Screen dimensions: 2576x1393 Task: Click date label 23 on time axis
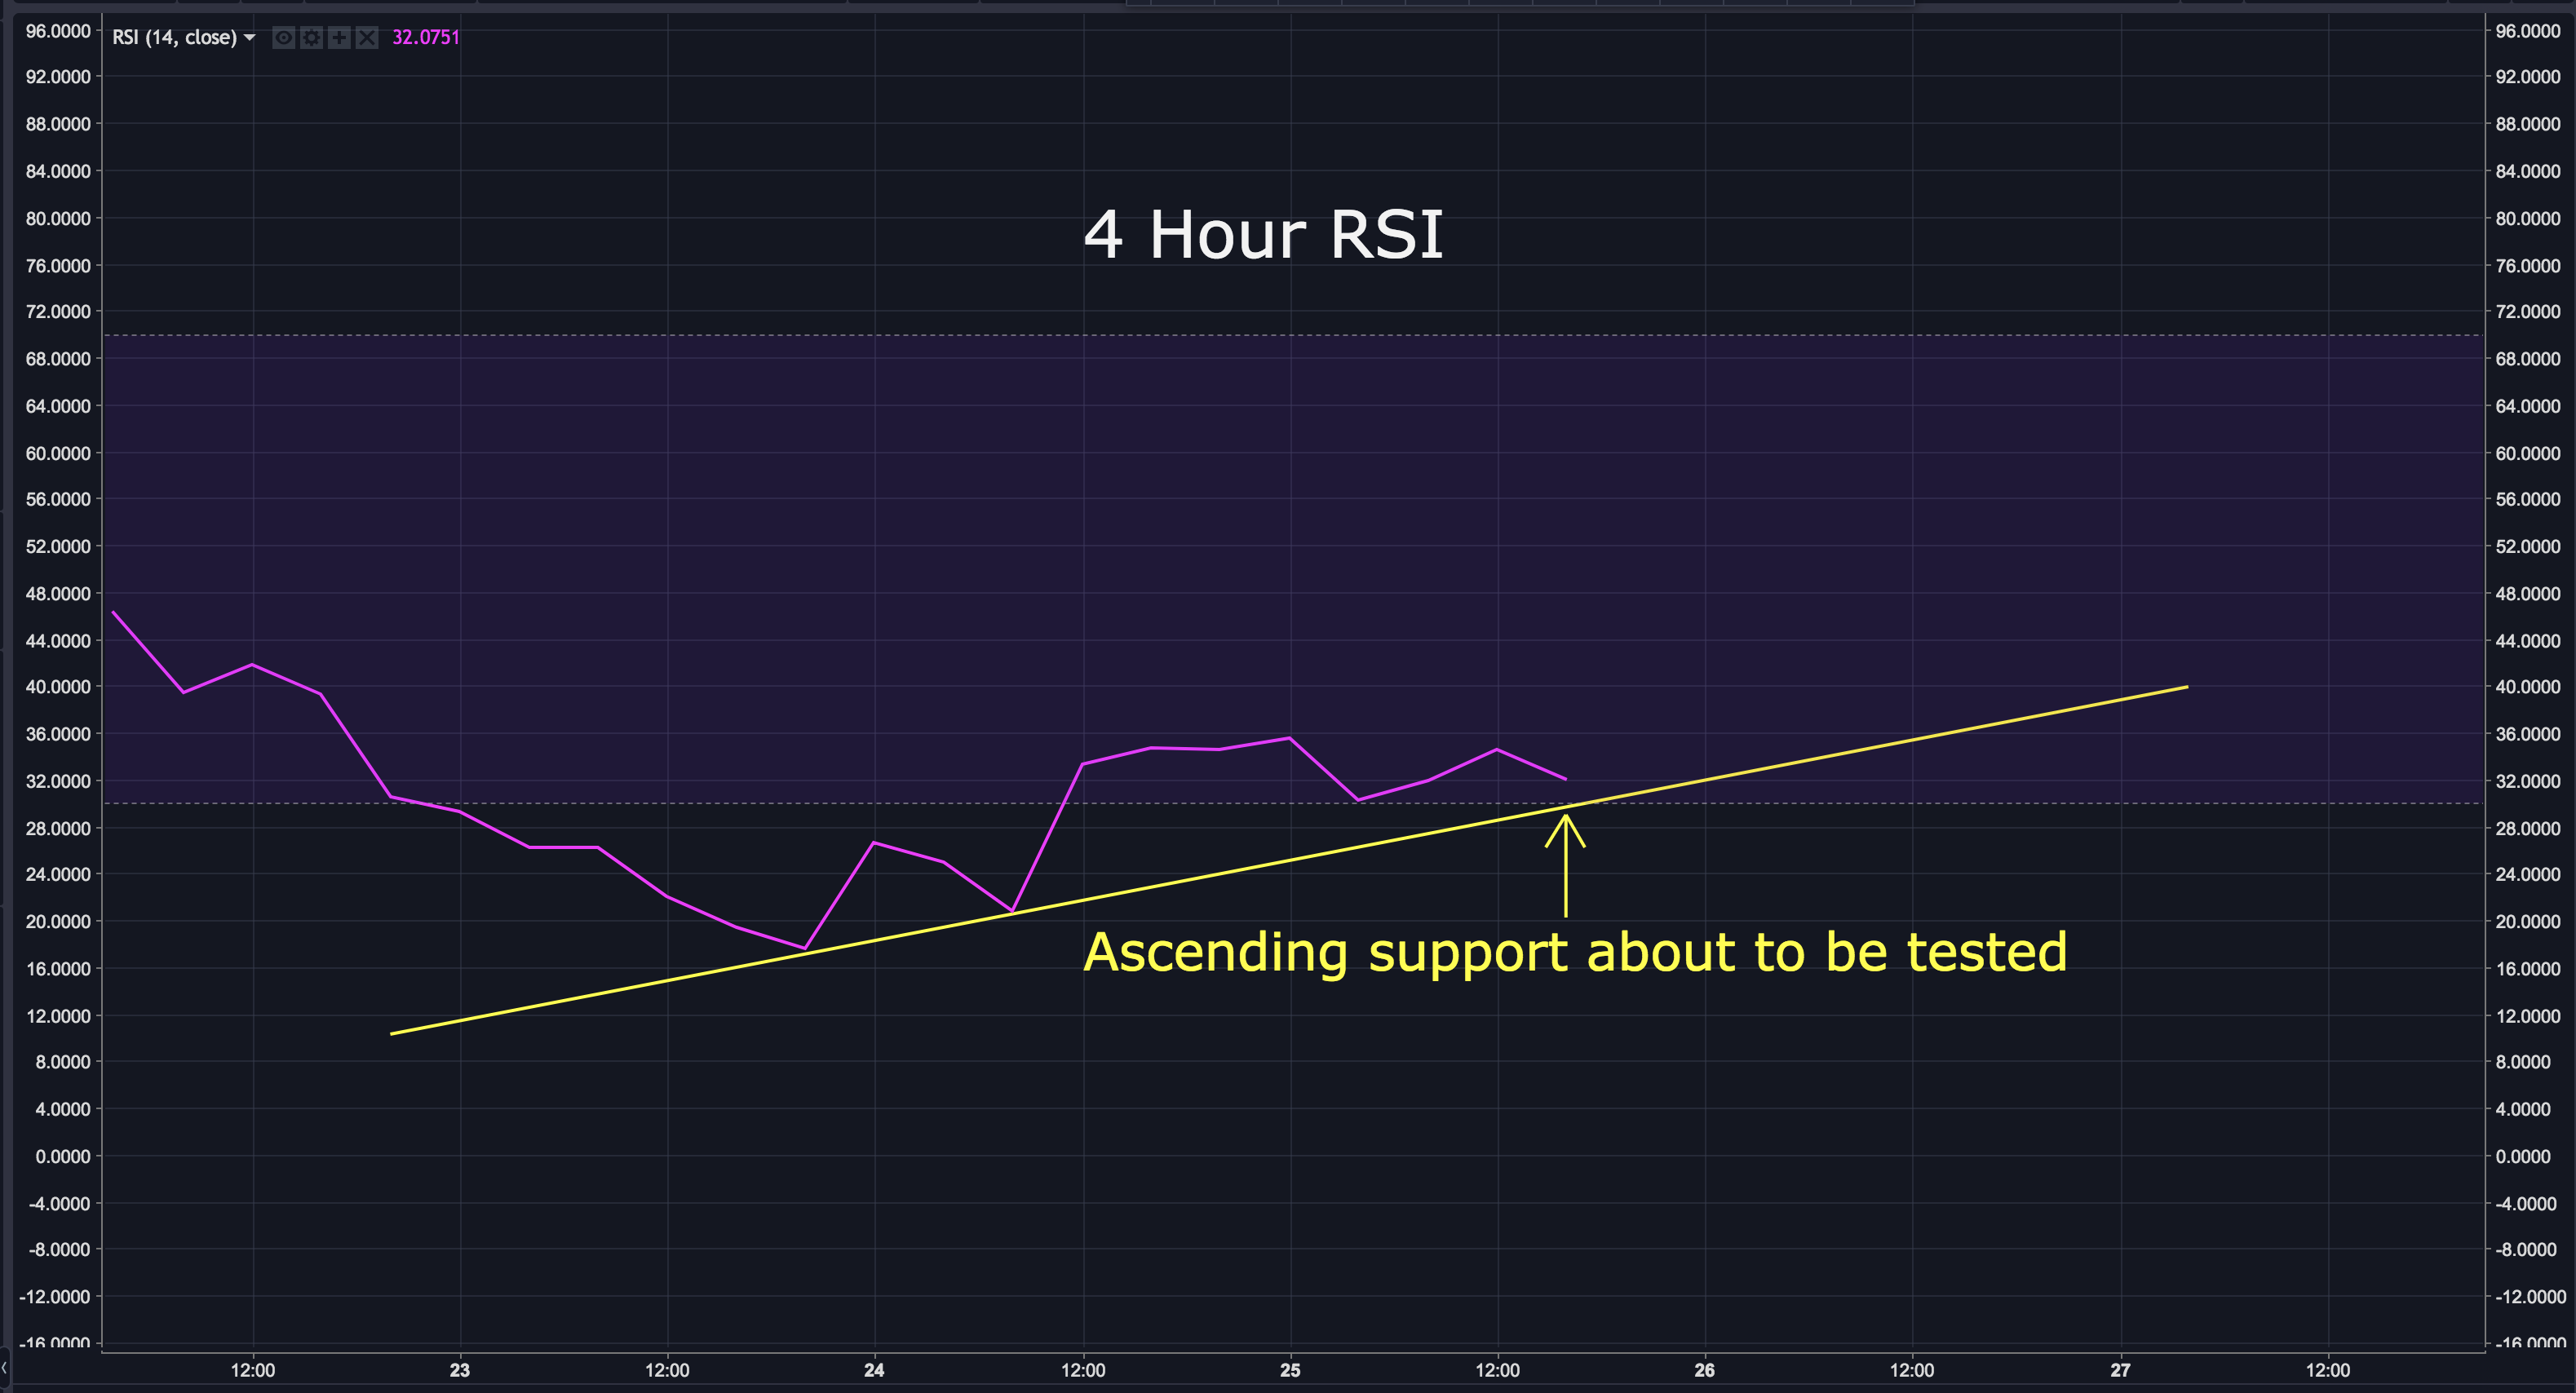point(460,1370)
